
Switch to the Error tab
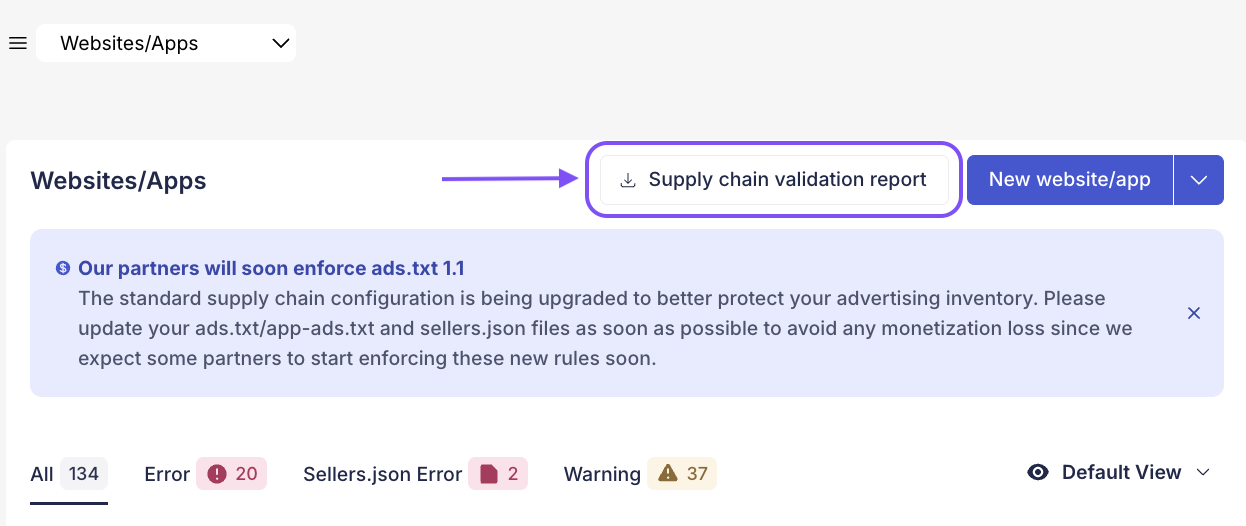166,474
